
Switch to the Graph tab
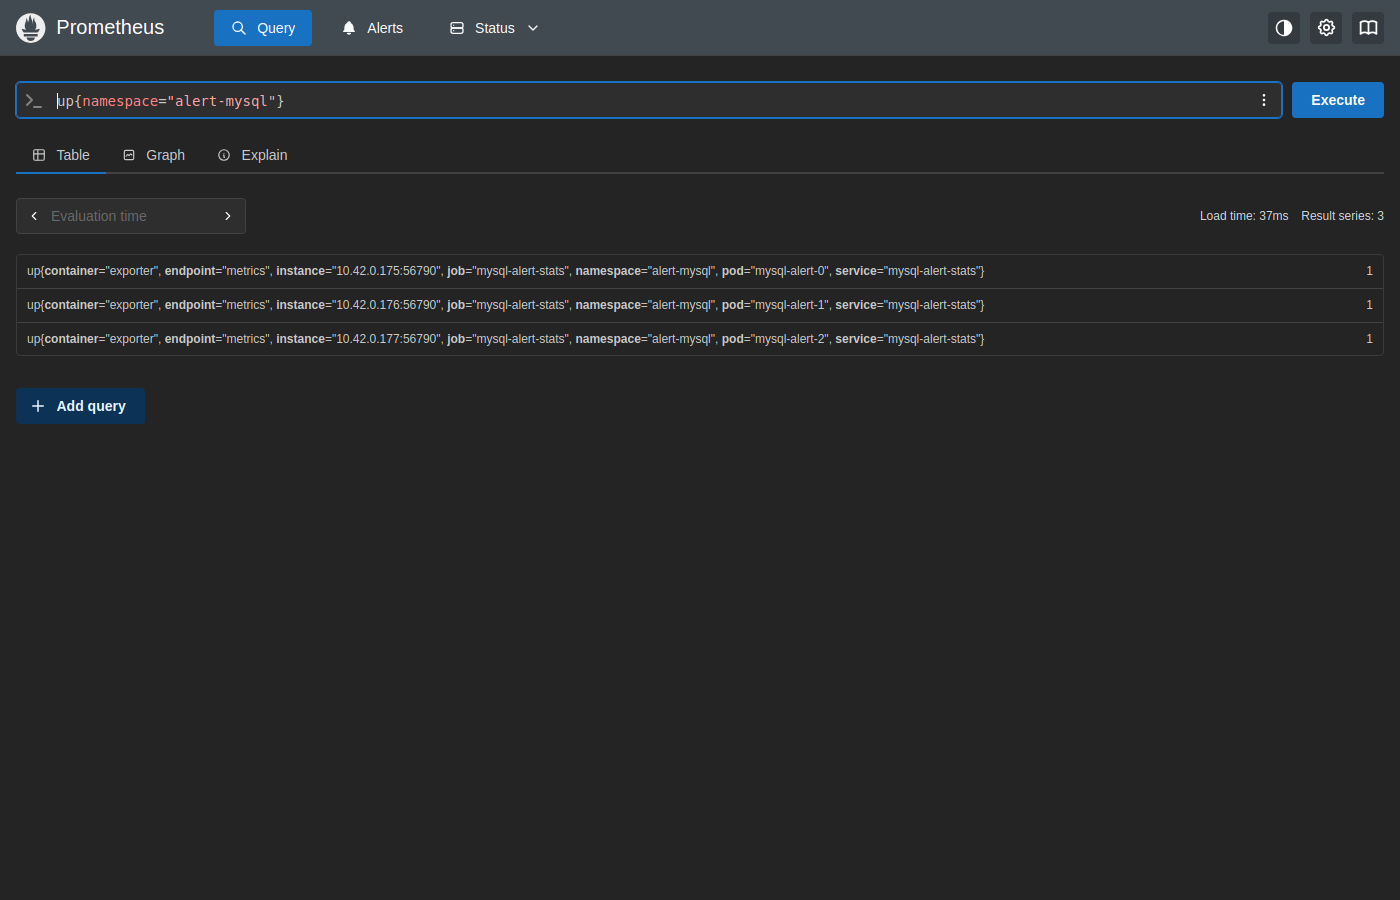pyautogui.click(x=154, y=155)
